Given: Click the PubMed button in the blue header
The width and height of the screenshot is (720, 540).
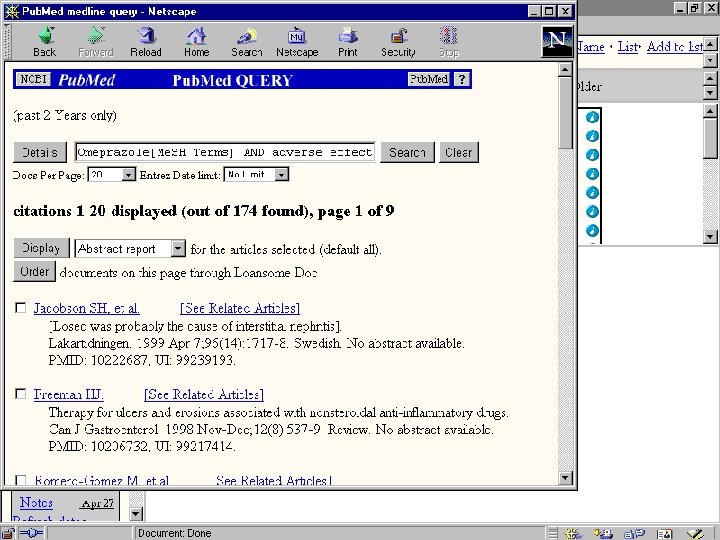Looking at the screenshot, I should coord(428,79).
